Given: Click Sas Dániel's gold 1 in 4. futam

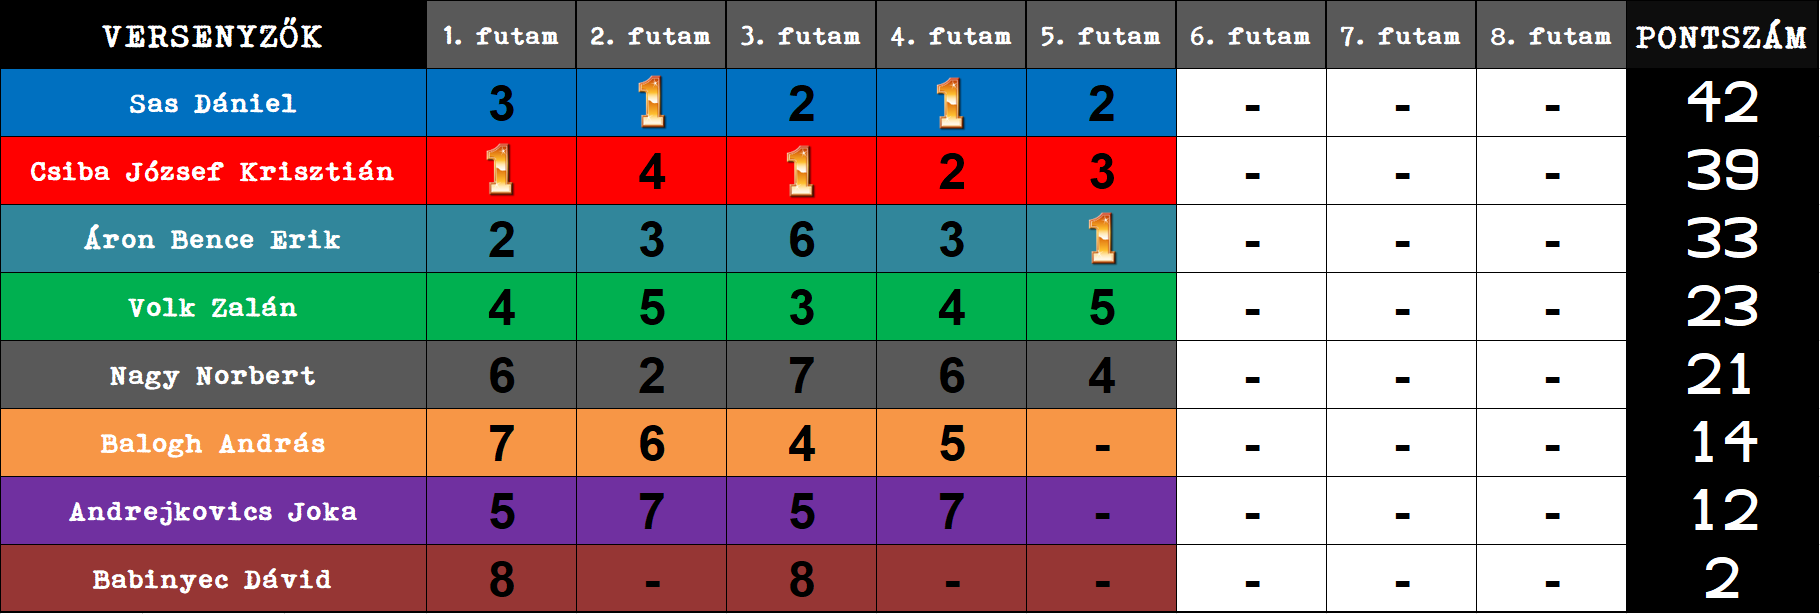Looking at the screenshot, I should (951, 102).
